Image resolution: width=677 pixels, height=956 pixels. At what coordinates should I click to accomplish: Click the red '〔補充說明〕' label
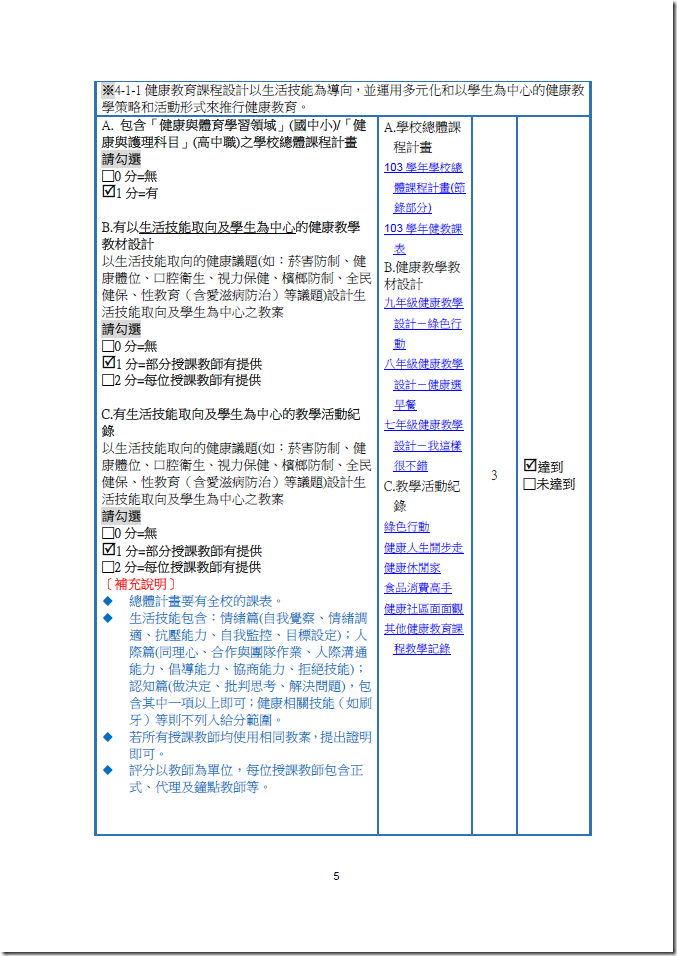tap(140, 584)
